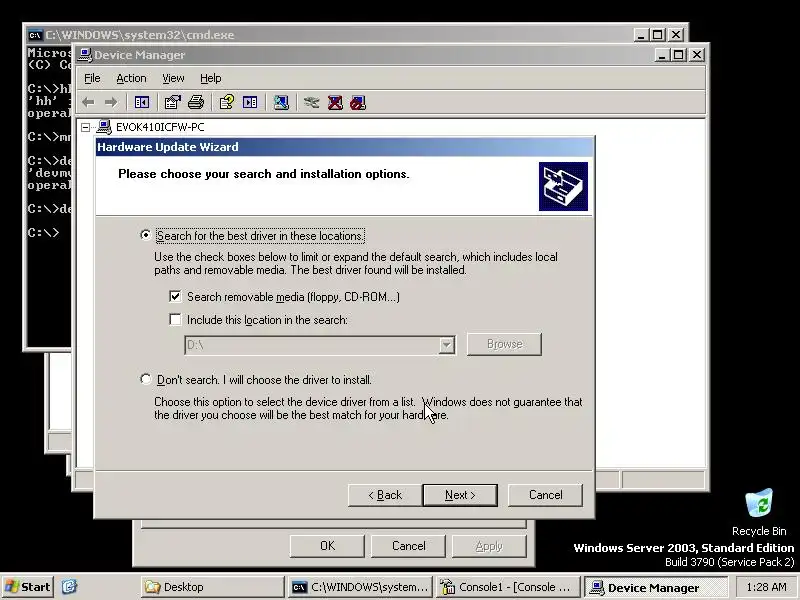Click the Scan for hardware changes icon

[x=281, y=103]
